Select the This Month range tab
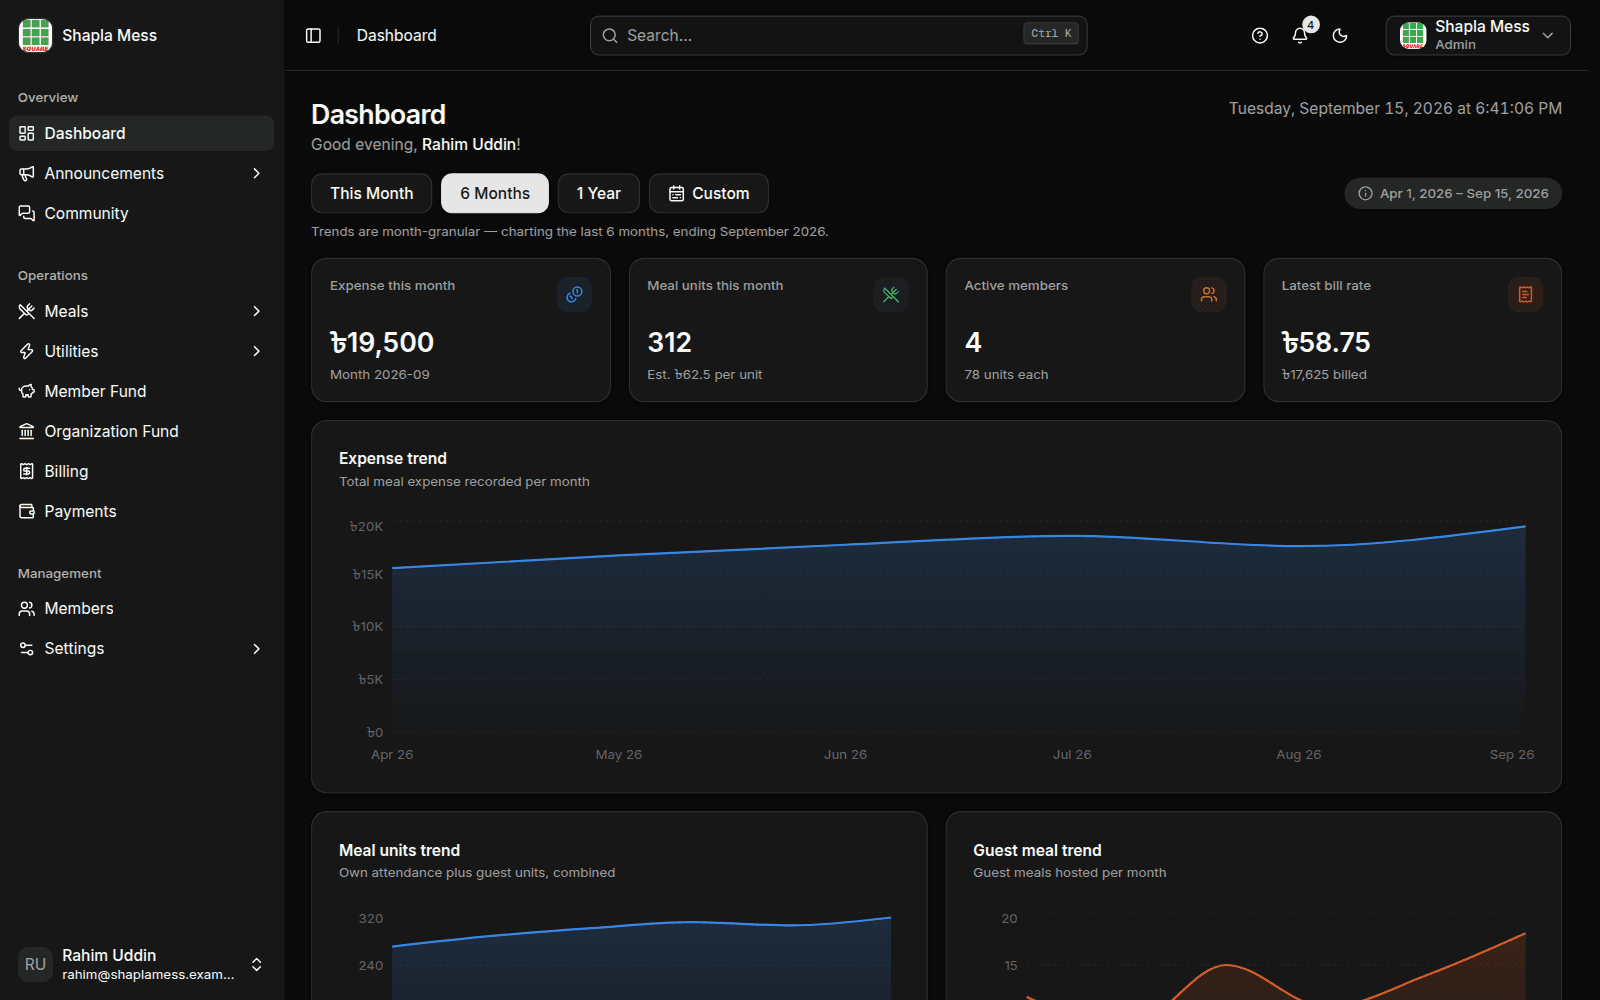Image resolution: width=1600 pixels, height=1000 pixels. point(372,193)
